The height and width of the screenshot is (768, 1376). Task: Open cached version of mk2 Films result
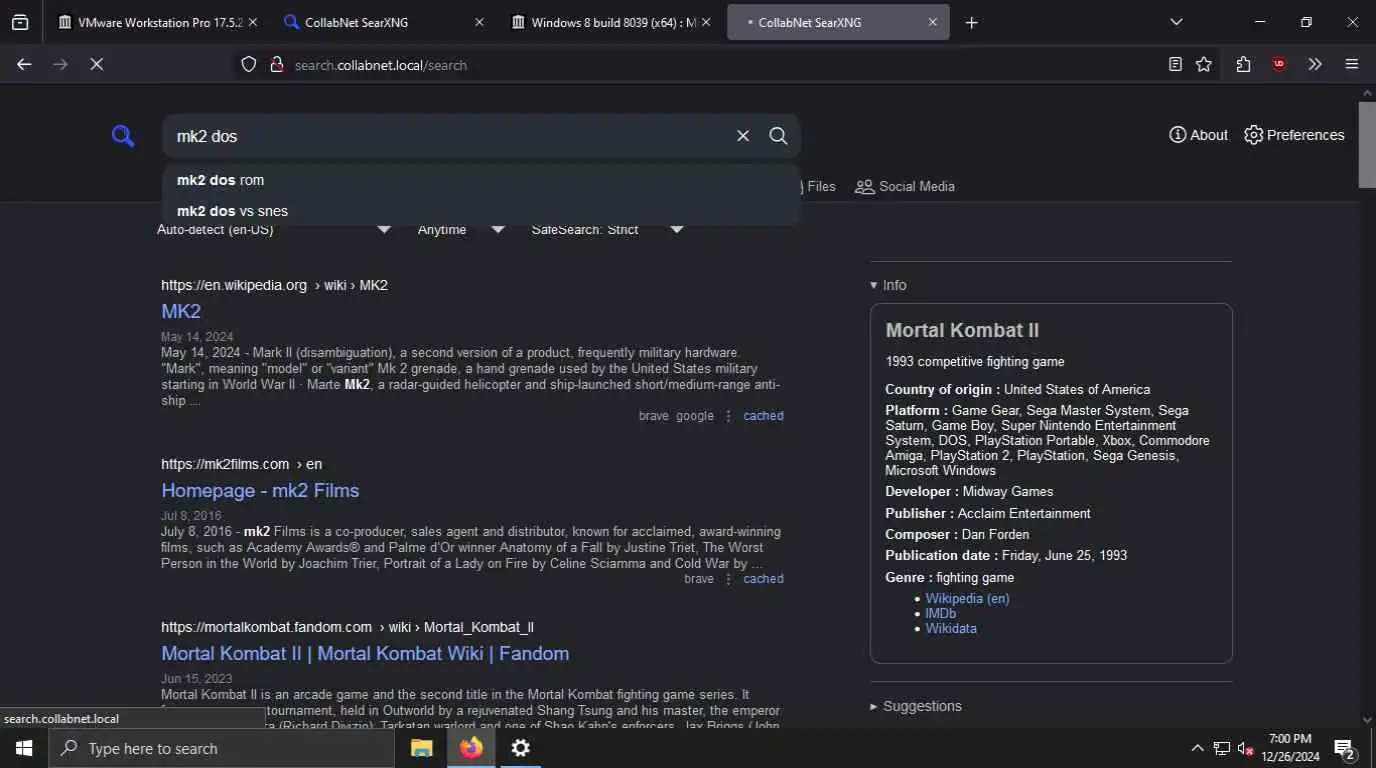[763, 579]
